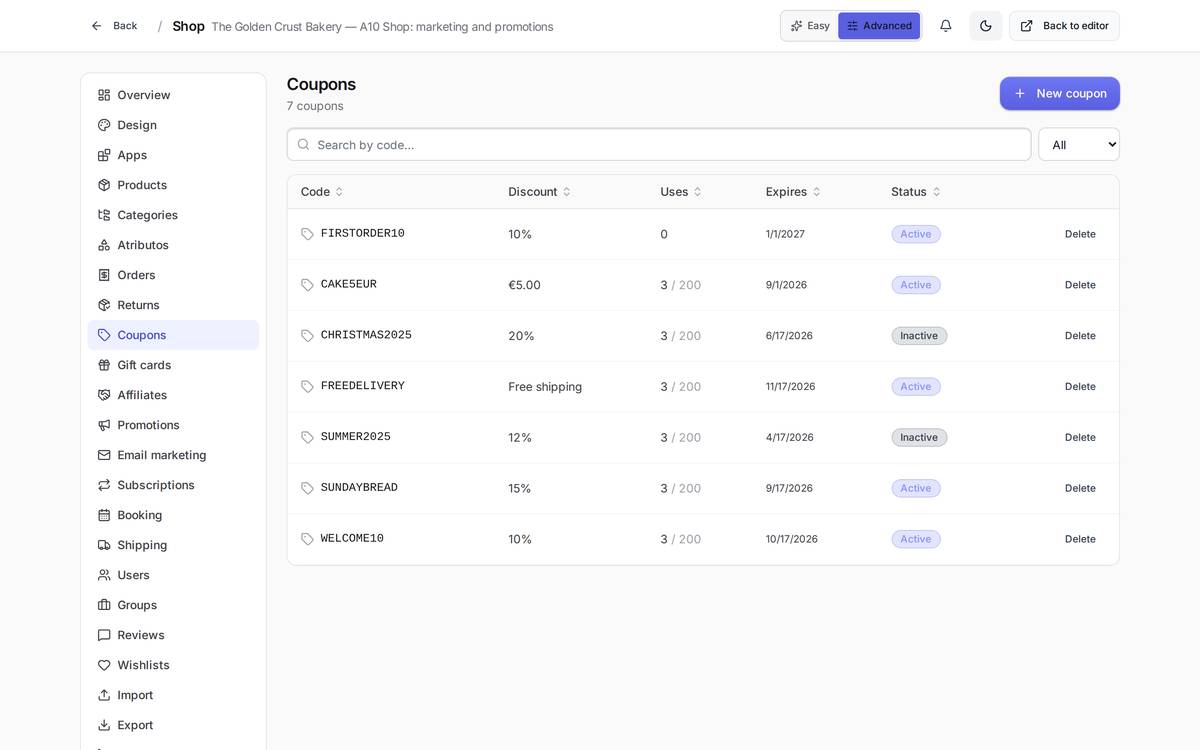Switch to Easy mode
The image size is (1200, 750).
(810, 26)
